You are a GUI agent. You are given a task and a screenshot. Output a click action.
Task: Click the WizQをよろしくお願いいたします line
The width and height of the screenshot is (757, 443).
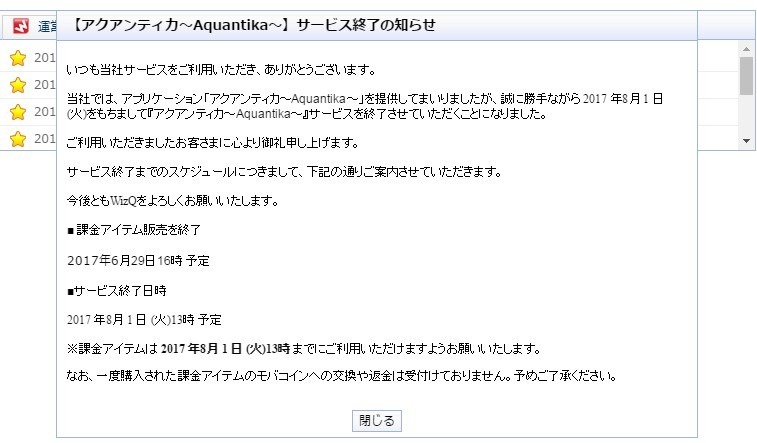pos(173,201)
